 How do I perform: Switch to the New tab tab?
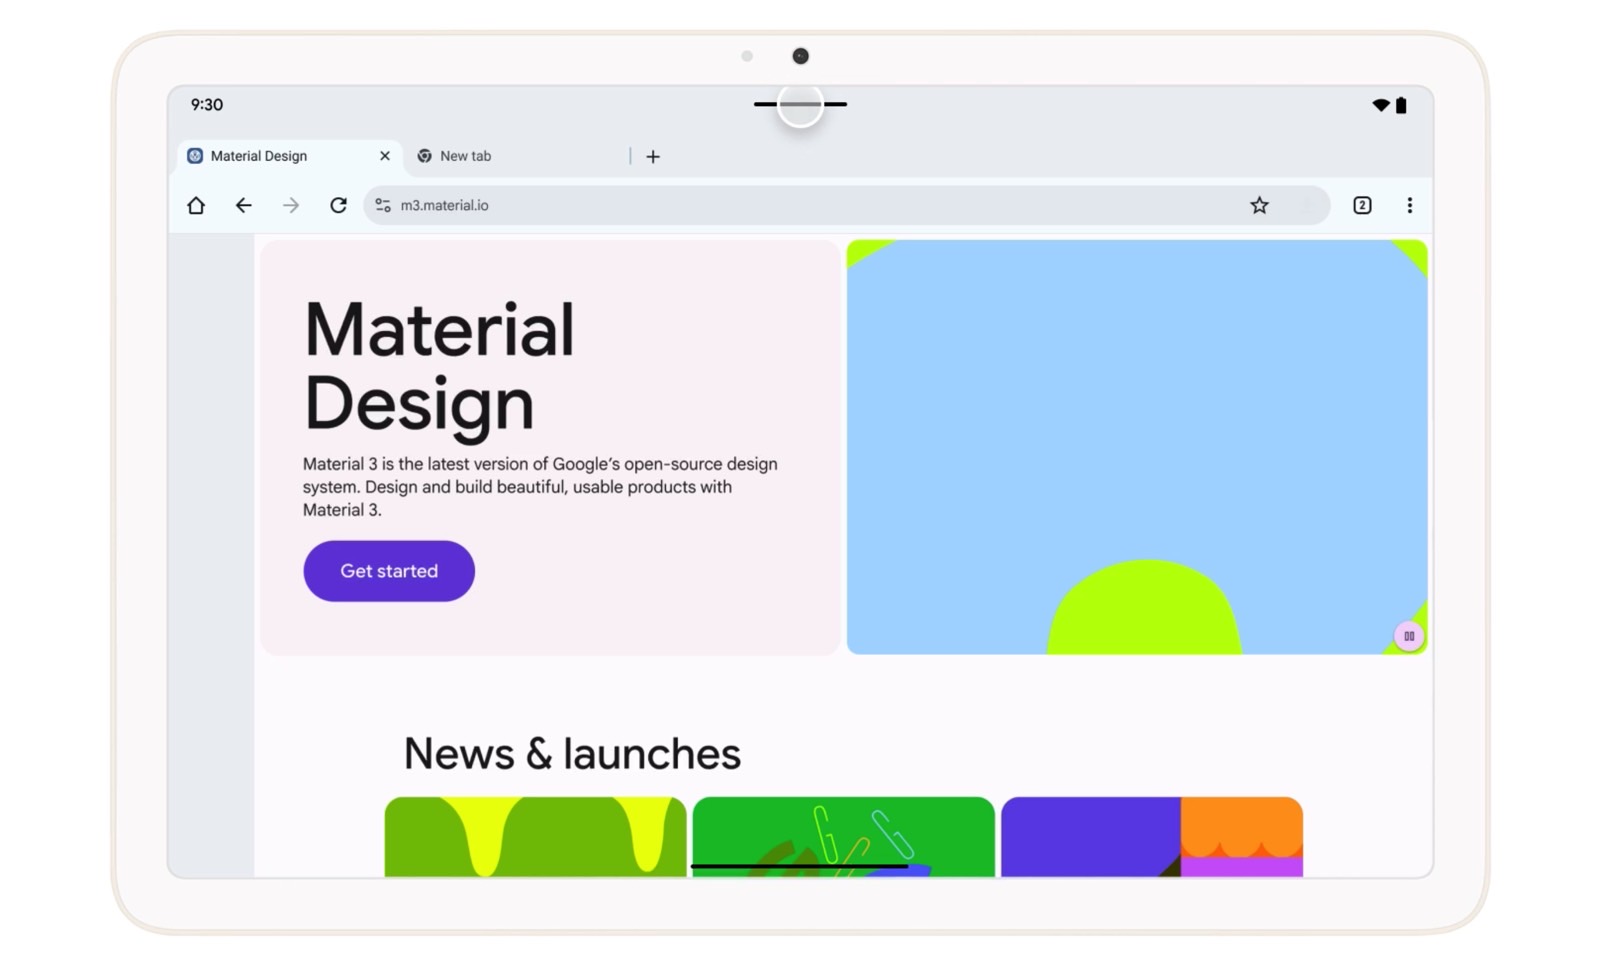(x=516, y=156)
